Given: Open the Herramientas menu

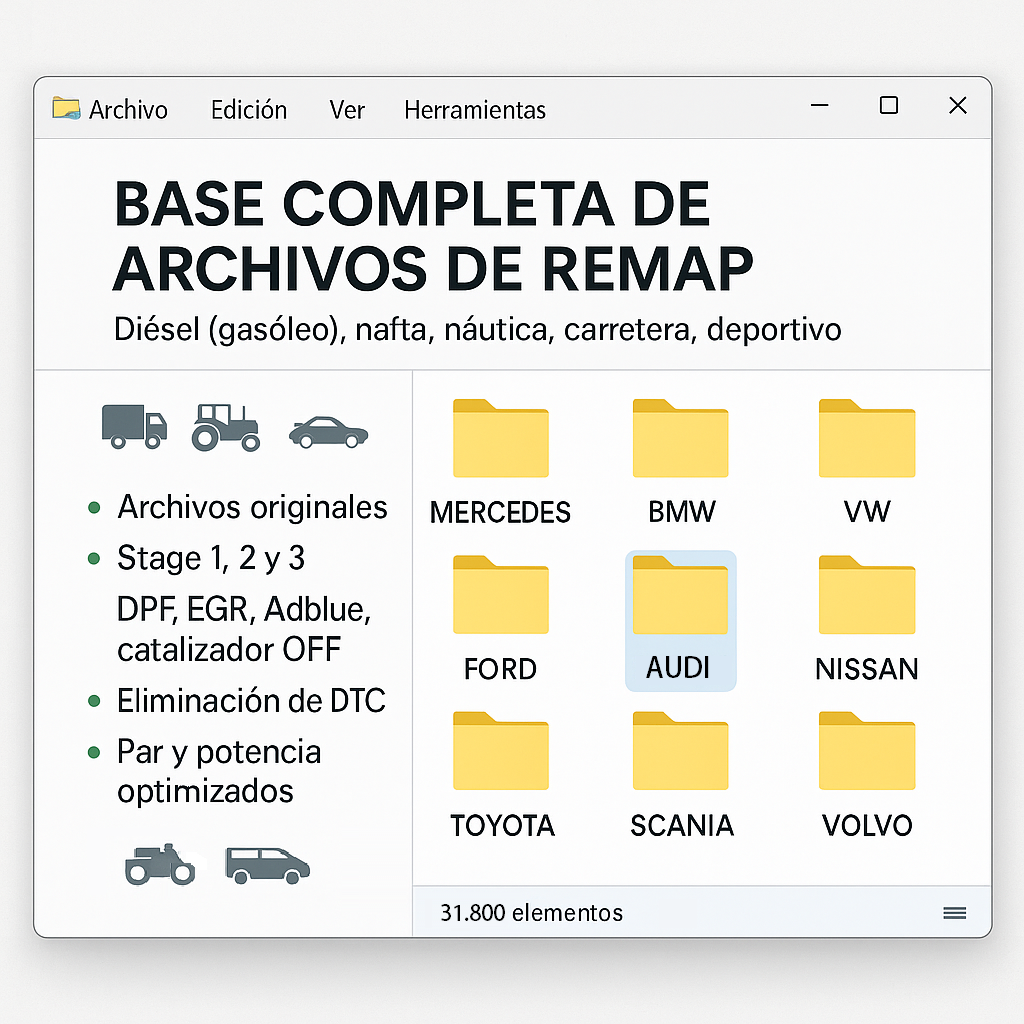Looking at the screenshot, I should click(x=475, y=110).
